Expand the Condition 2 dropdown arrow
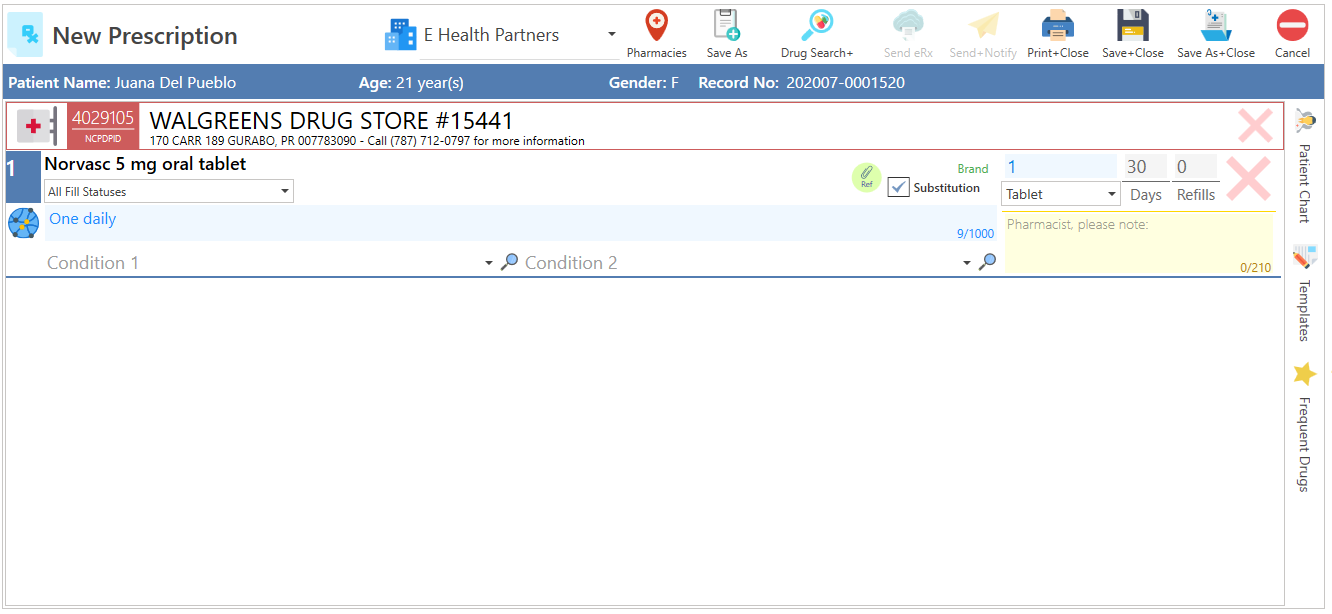This screenshot has height=614, width=1332. point(967,263)
